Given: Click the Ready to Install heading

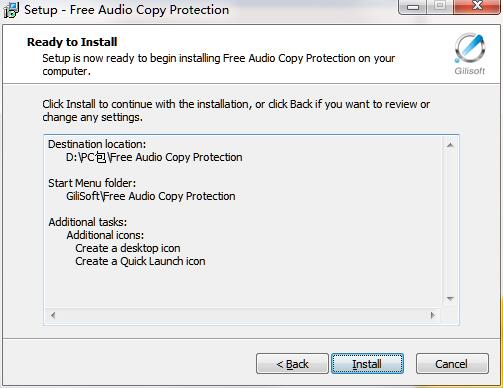Looking at the screenshot, I should click(x=72, y=42).
